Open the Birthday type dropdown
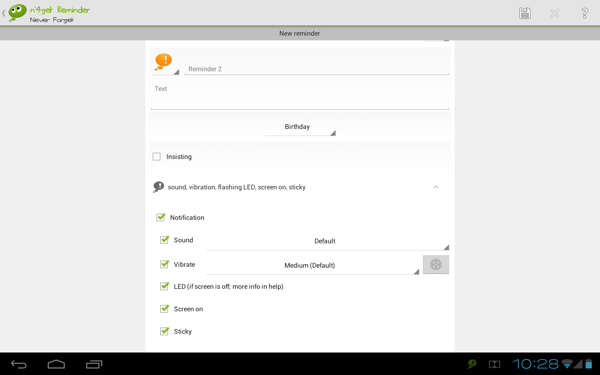600x375 pixels. 300,128
